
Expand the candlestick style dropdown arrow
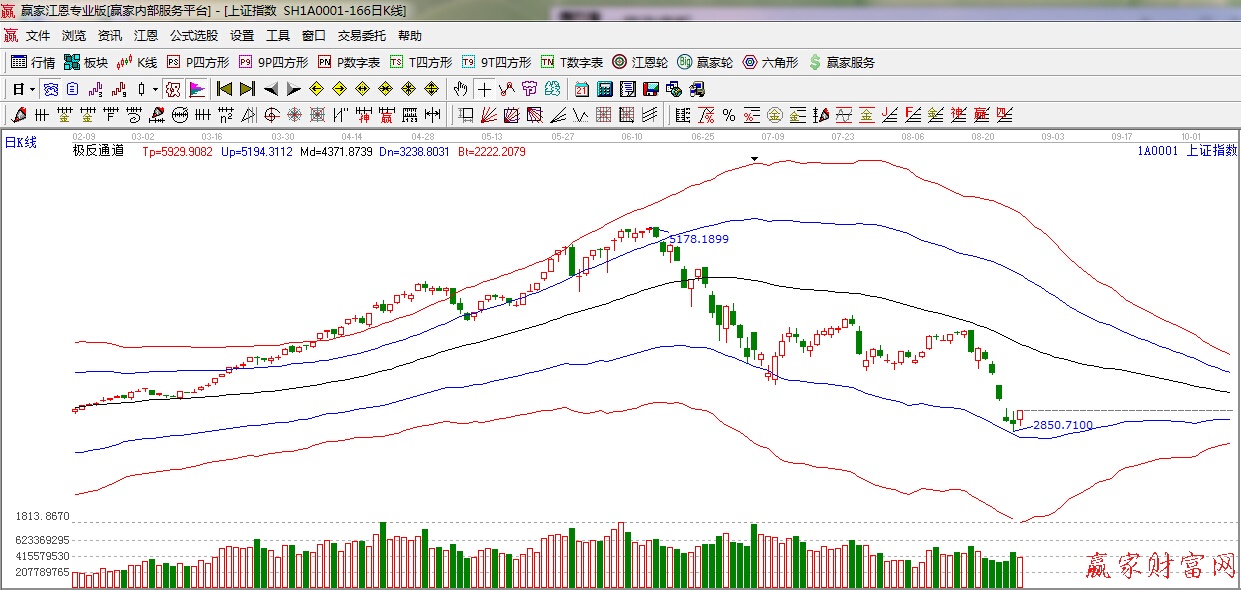pos(155,89)
